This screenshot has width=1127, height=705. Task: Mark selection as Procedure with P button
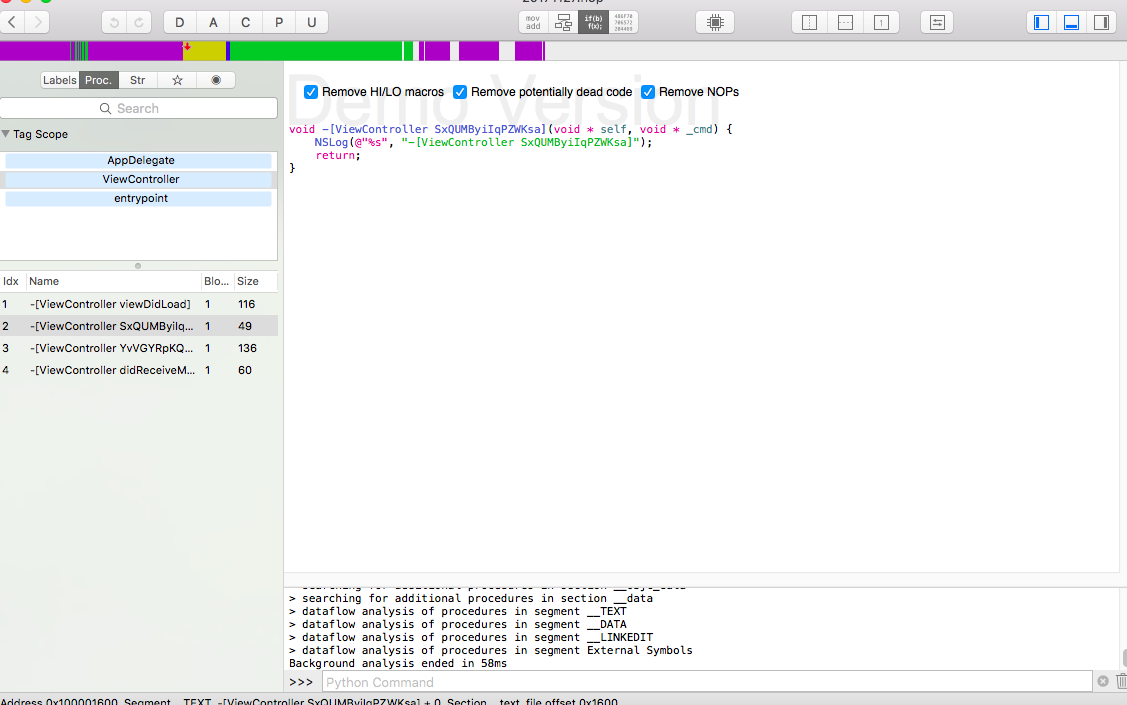[x=279, y=22]
